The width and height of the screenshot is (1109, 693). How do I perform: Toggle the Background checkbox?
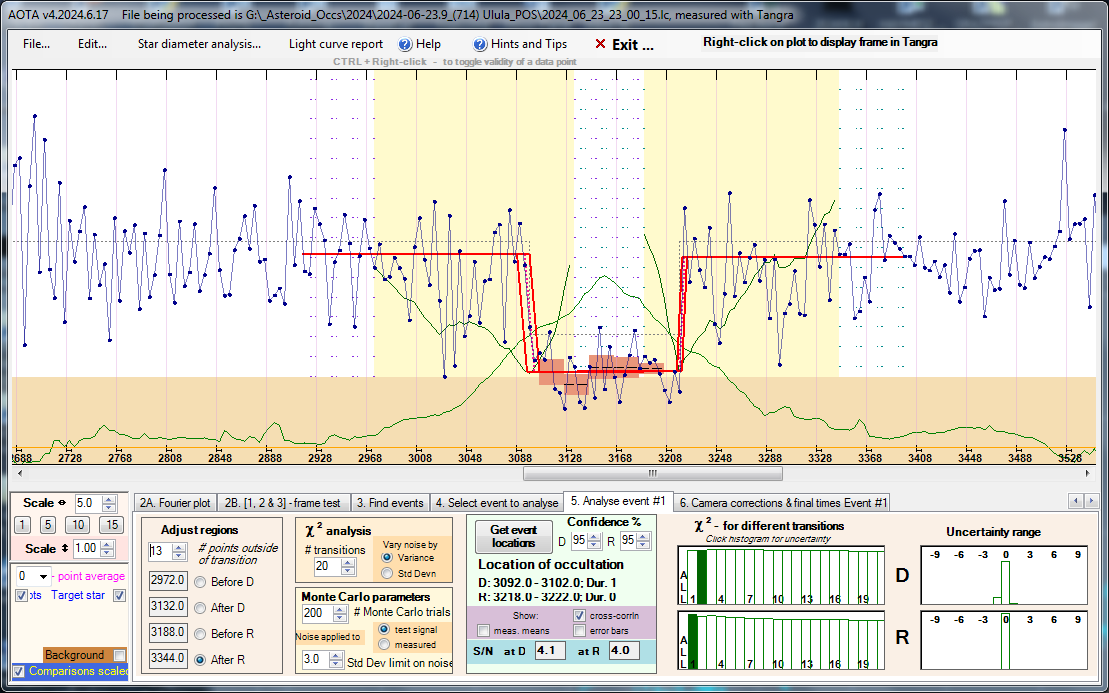(x=120, y=655)
